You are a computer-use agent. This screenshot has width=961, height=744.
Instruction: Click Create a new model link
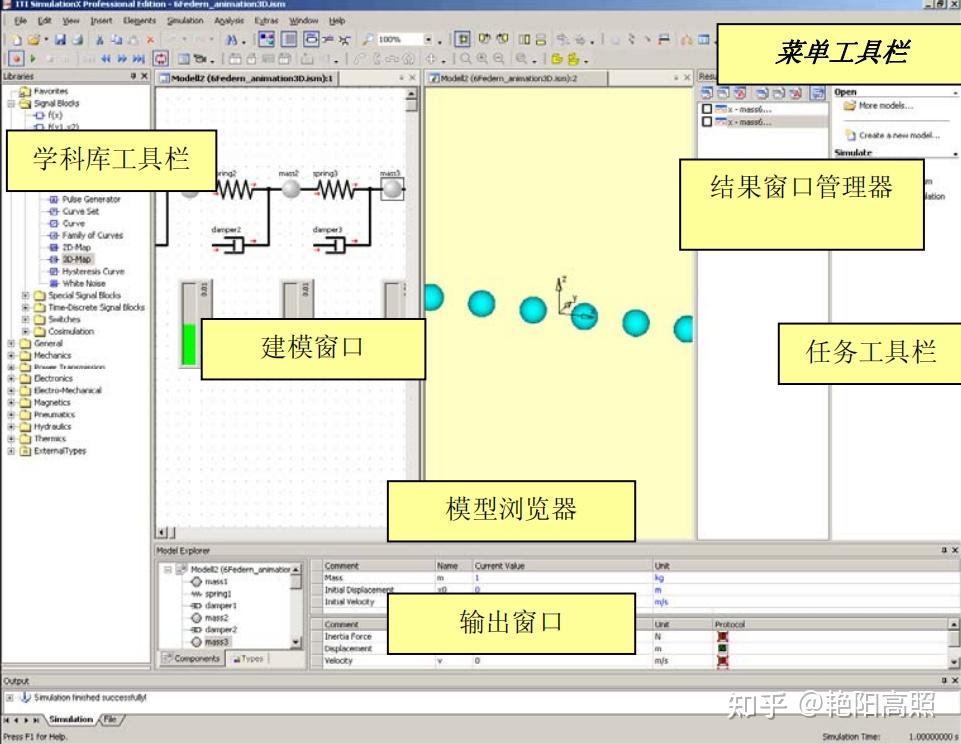pyautogui.click(x=897, y=135)
